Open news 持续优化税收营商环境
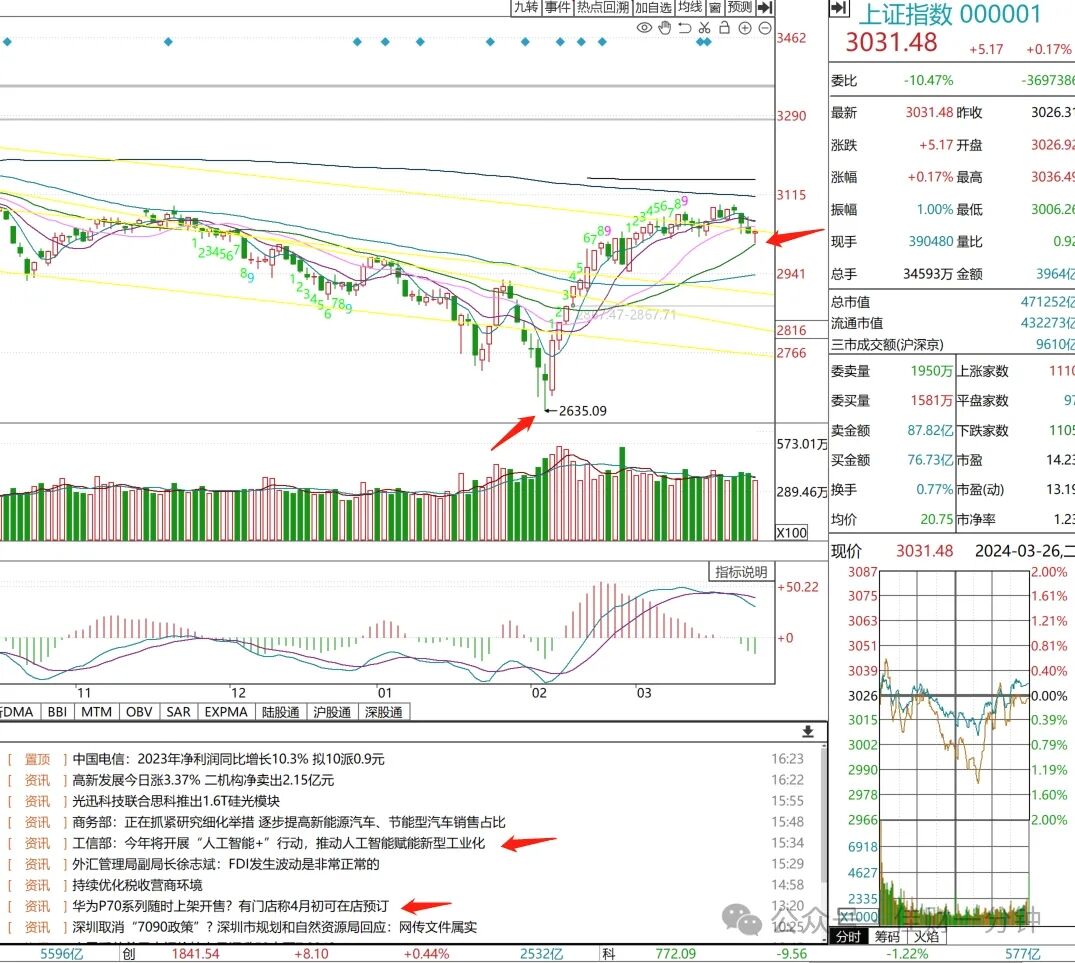The width and height of the screenshot is (1075, 963). tap(137, 885)
